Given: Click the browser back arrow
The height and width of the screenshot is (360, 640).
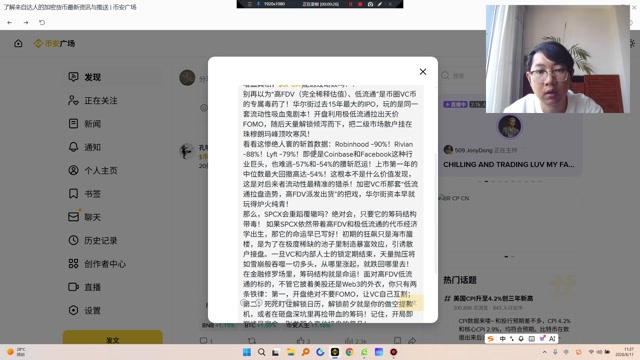Looking at the screenshot, I should tap(9, 22).
